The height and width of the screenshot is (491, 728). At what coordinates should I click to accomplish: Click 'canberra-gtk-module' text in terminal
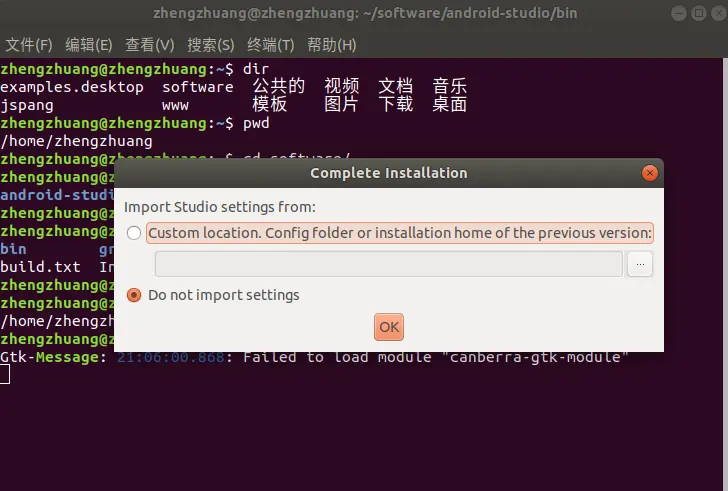coord(535,357)
